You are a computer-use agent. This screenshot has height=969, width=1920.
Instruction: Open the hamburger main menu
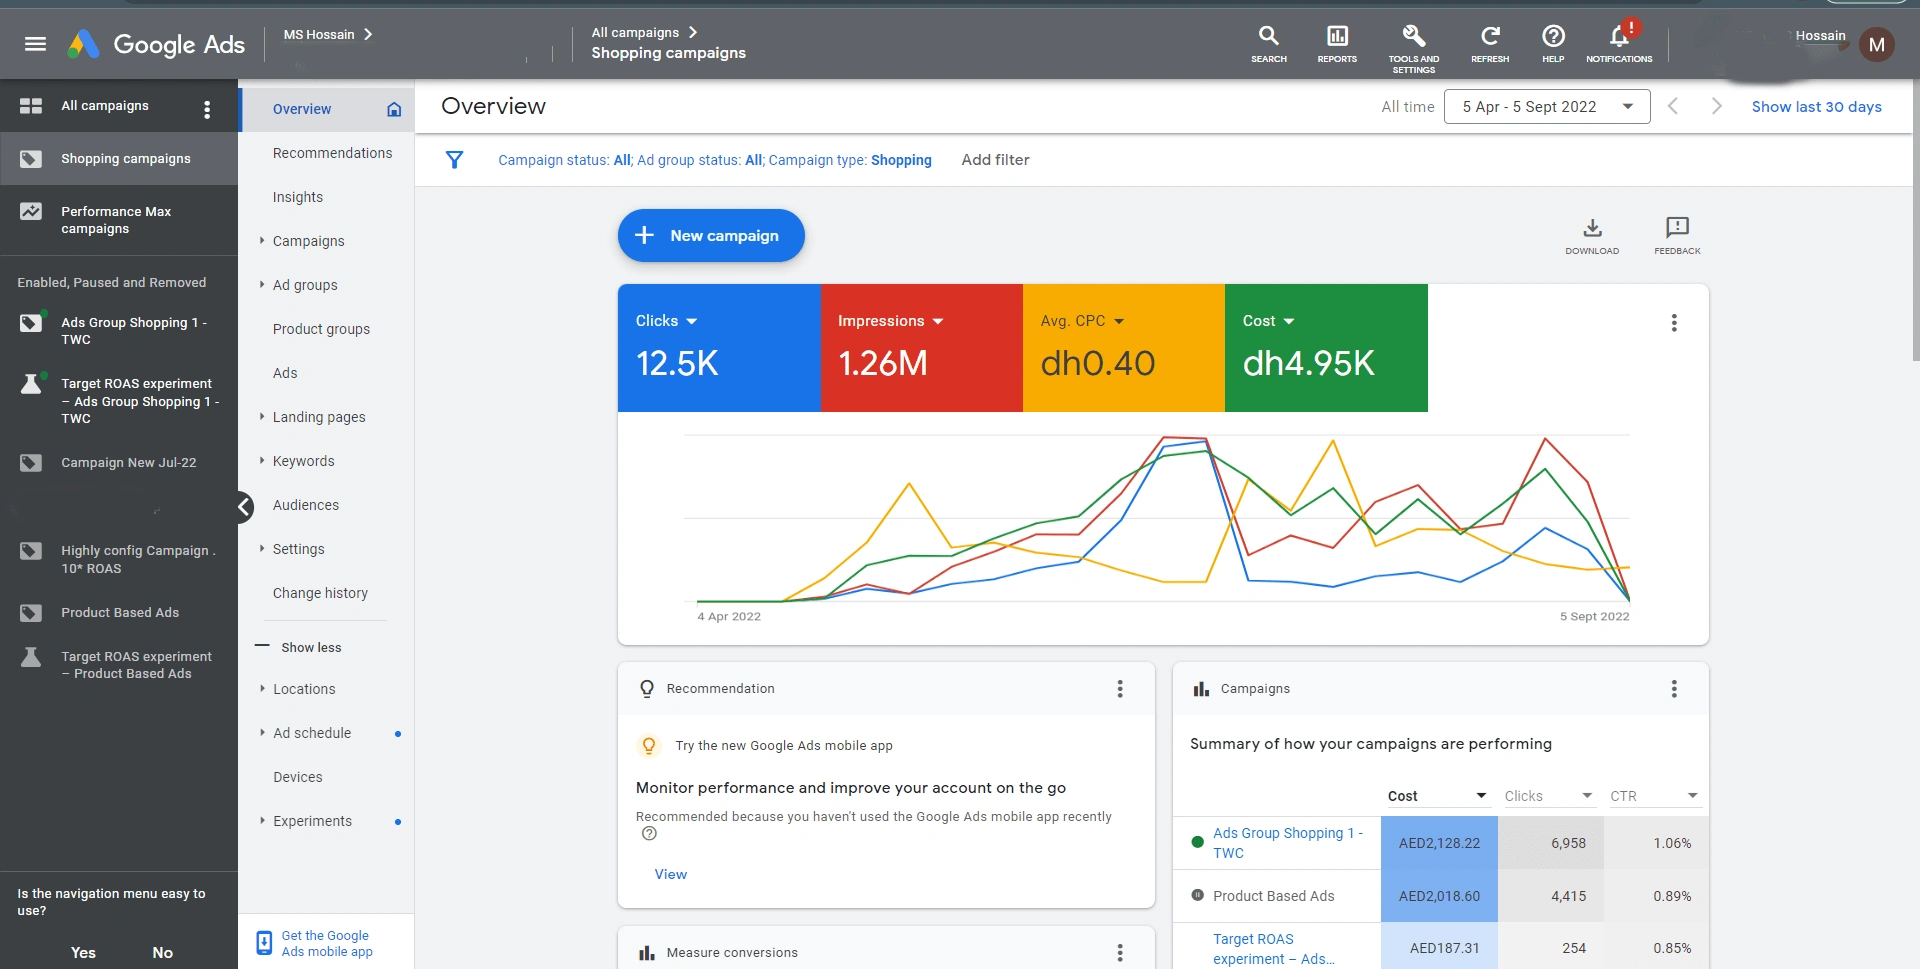[35, 44]
